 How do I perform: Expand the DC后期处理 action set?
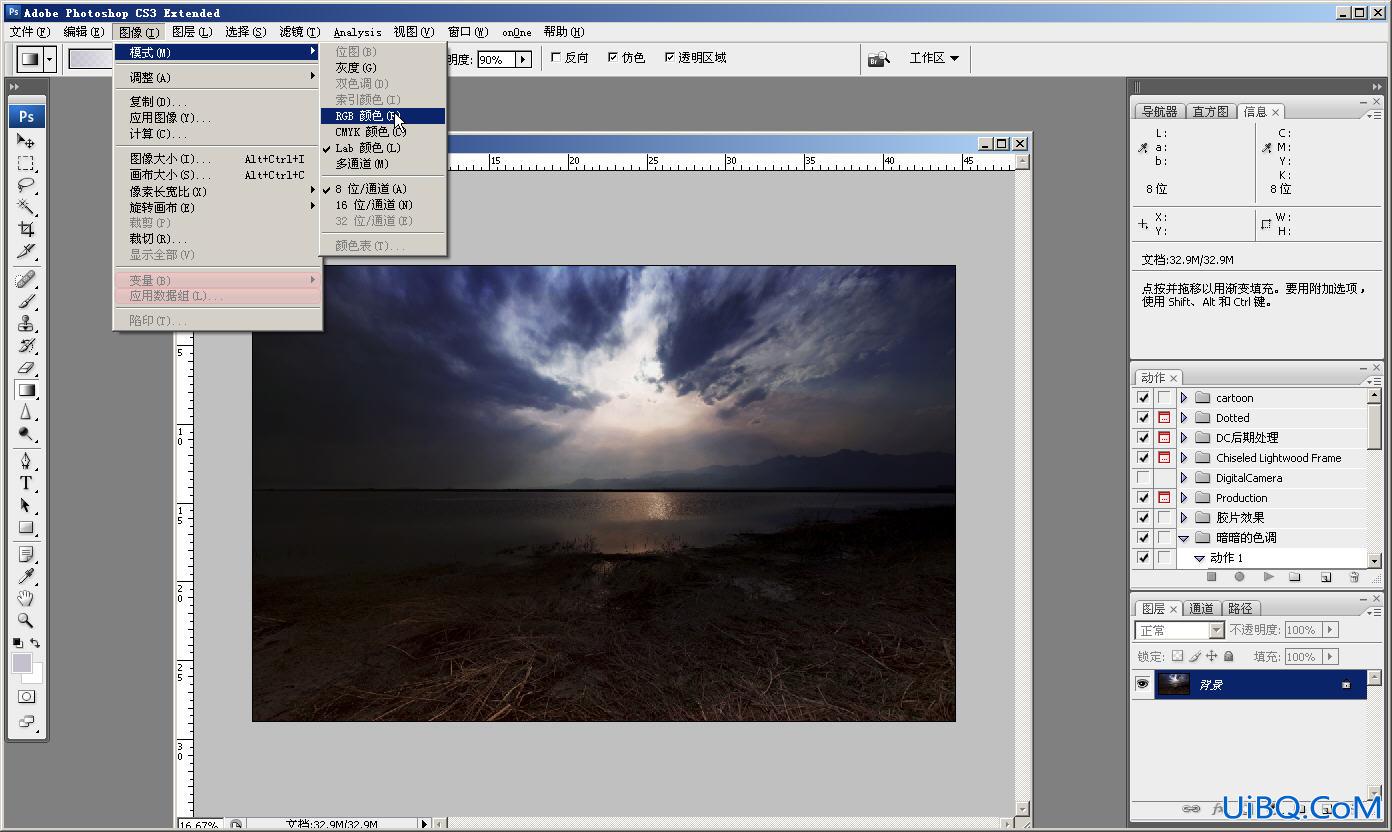pos(1184,438)
